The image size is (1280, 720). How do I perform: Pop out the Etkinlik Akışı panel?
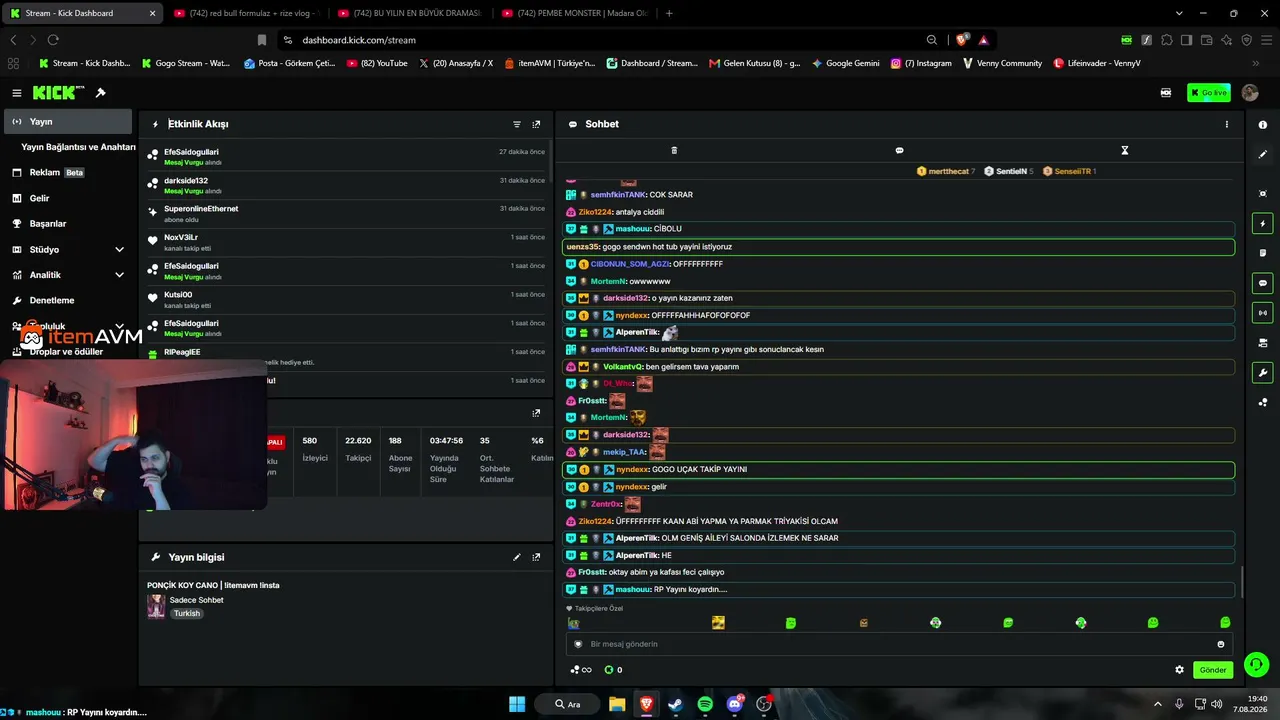coord(536,124)
